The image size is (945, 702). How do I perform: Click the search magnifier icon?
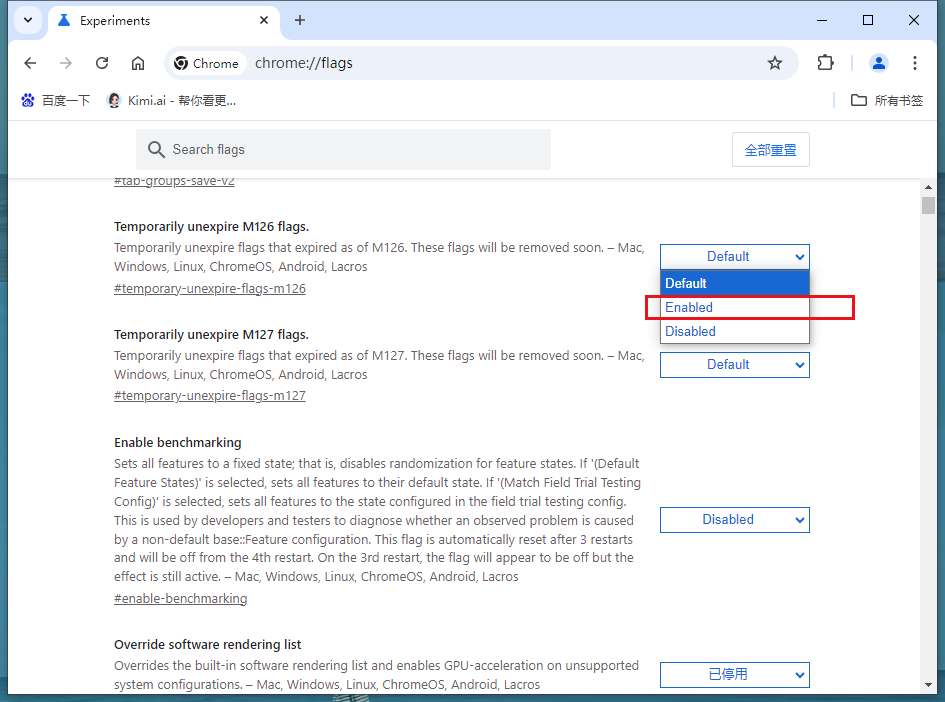coord(156,149)
